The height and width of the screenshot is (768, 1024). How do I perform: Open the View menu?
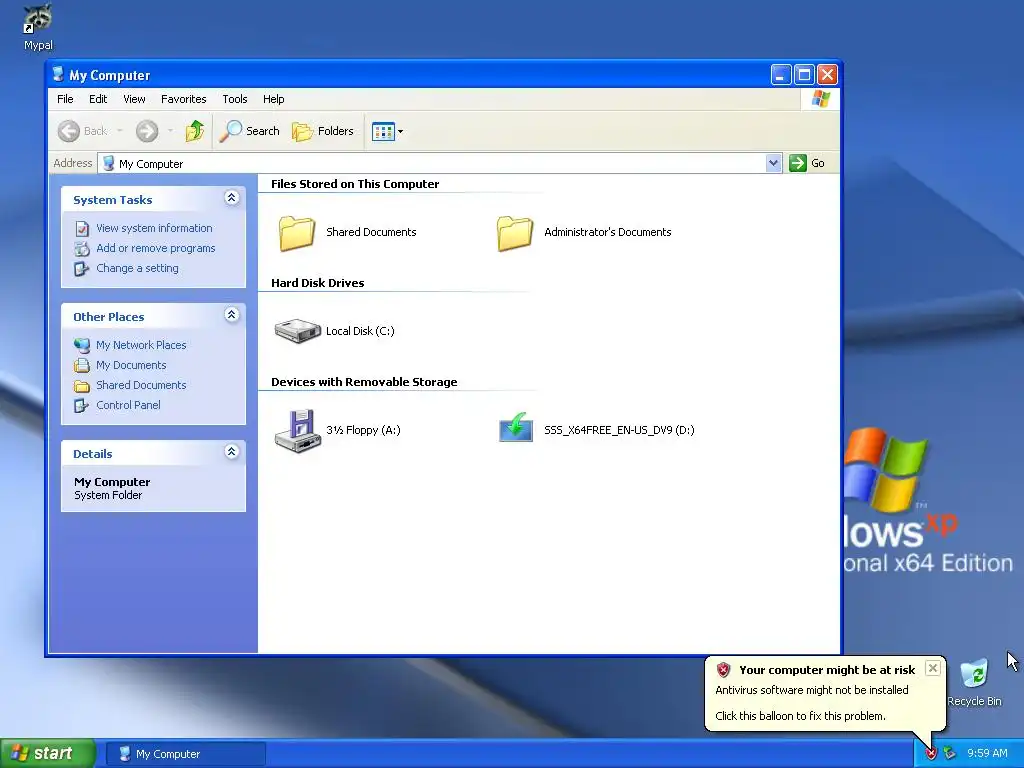tap(135, 99)
